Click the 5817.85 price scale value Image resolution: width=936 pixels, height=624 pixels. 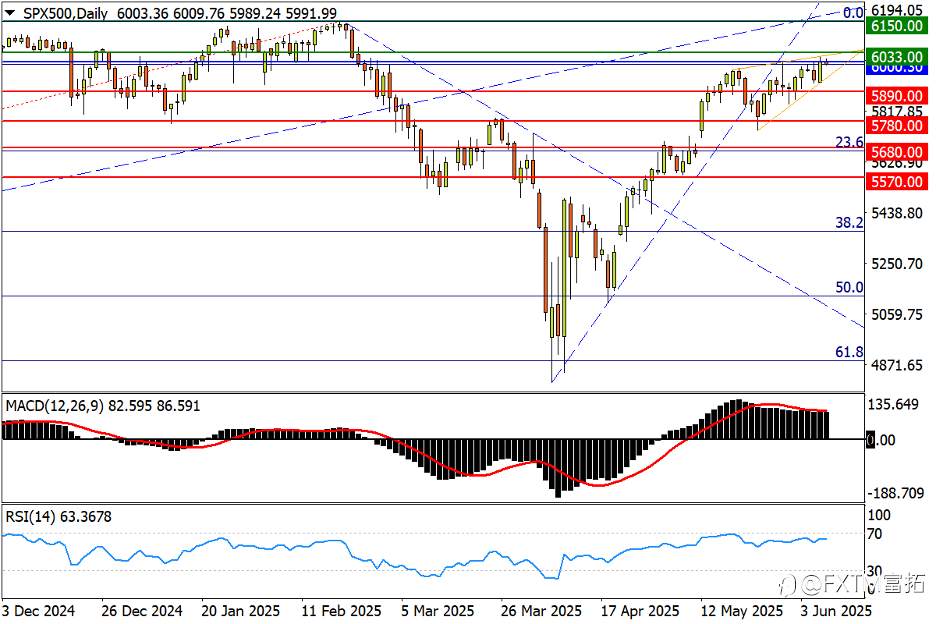click(897, 111)
